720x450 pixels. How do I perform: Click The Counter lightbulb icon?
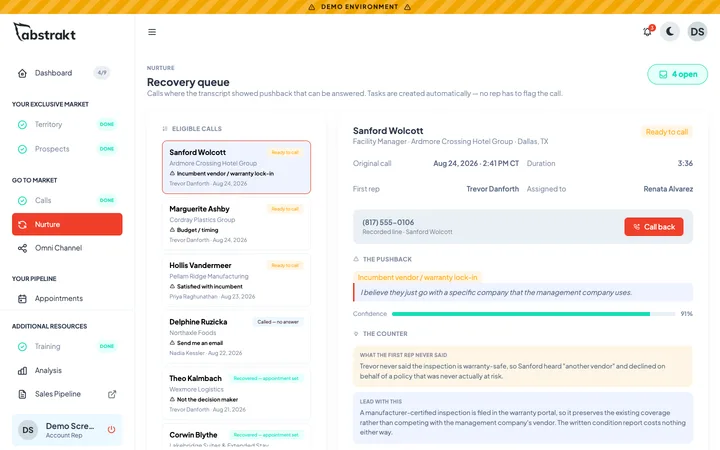pyautogui.click(x=356, y=334)
